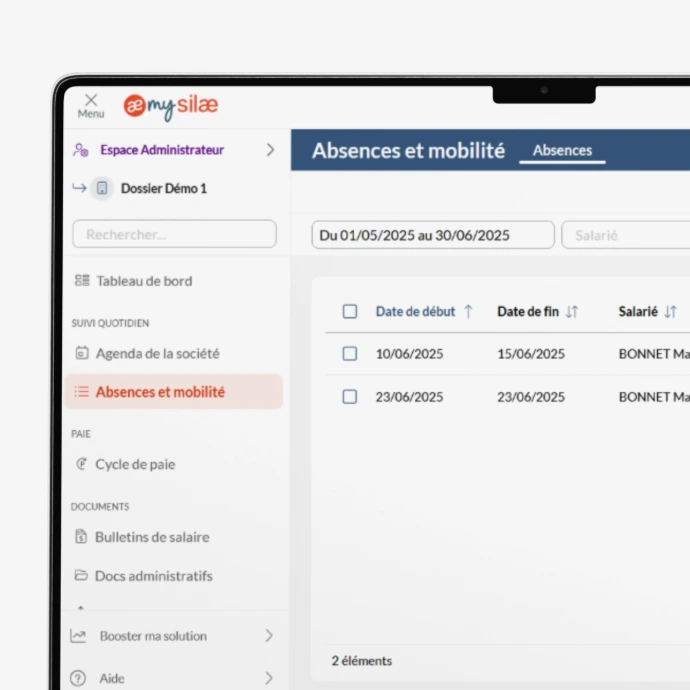
Task: Open Aide
Action: pos(112,678)
